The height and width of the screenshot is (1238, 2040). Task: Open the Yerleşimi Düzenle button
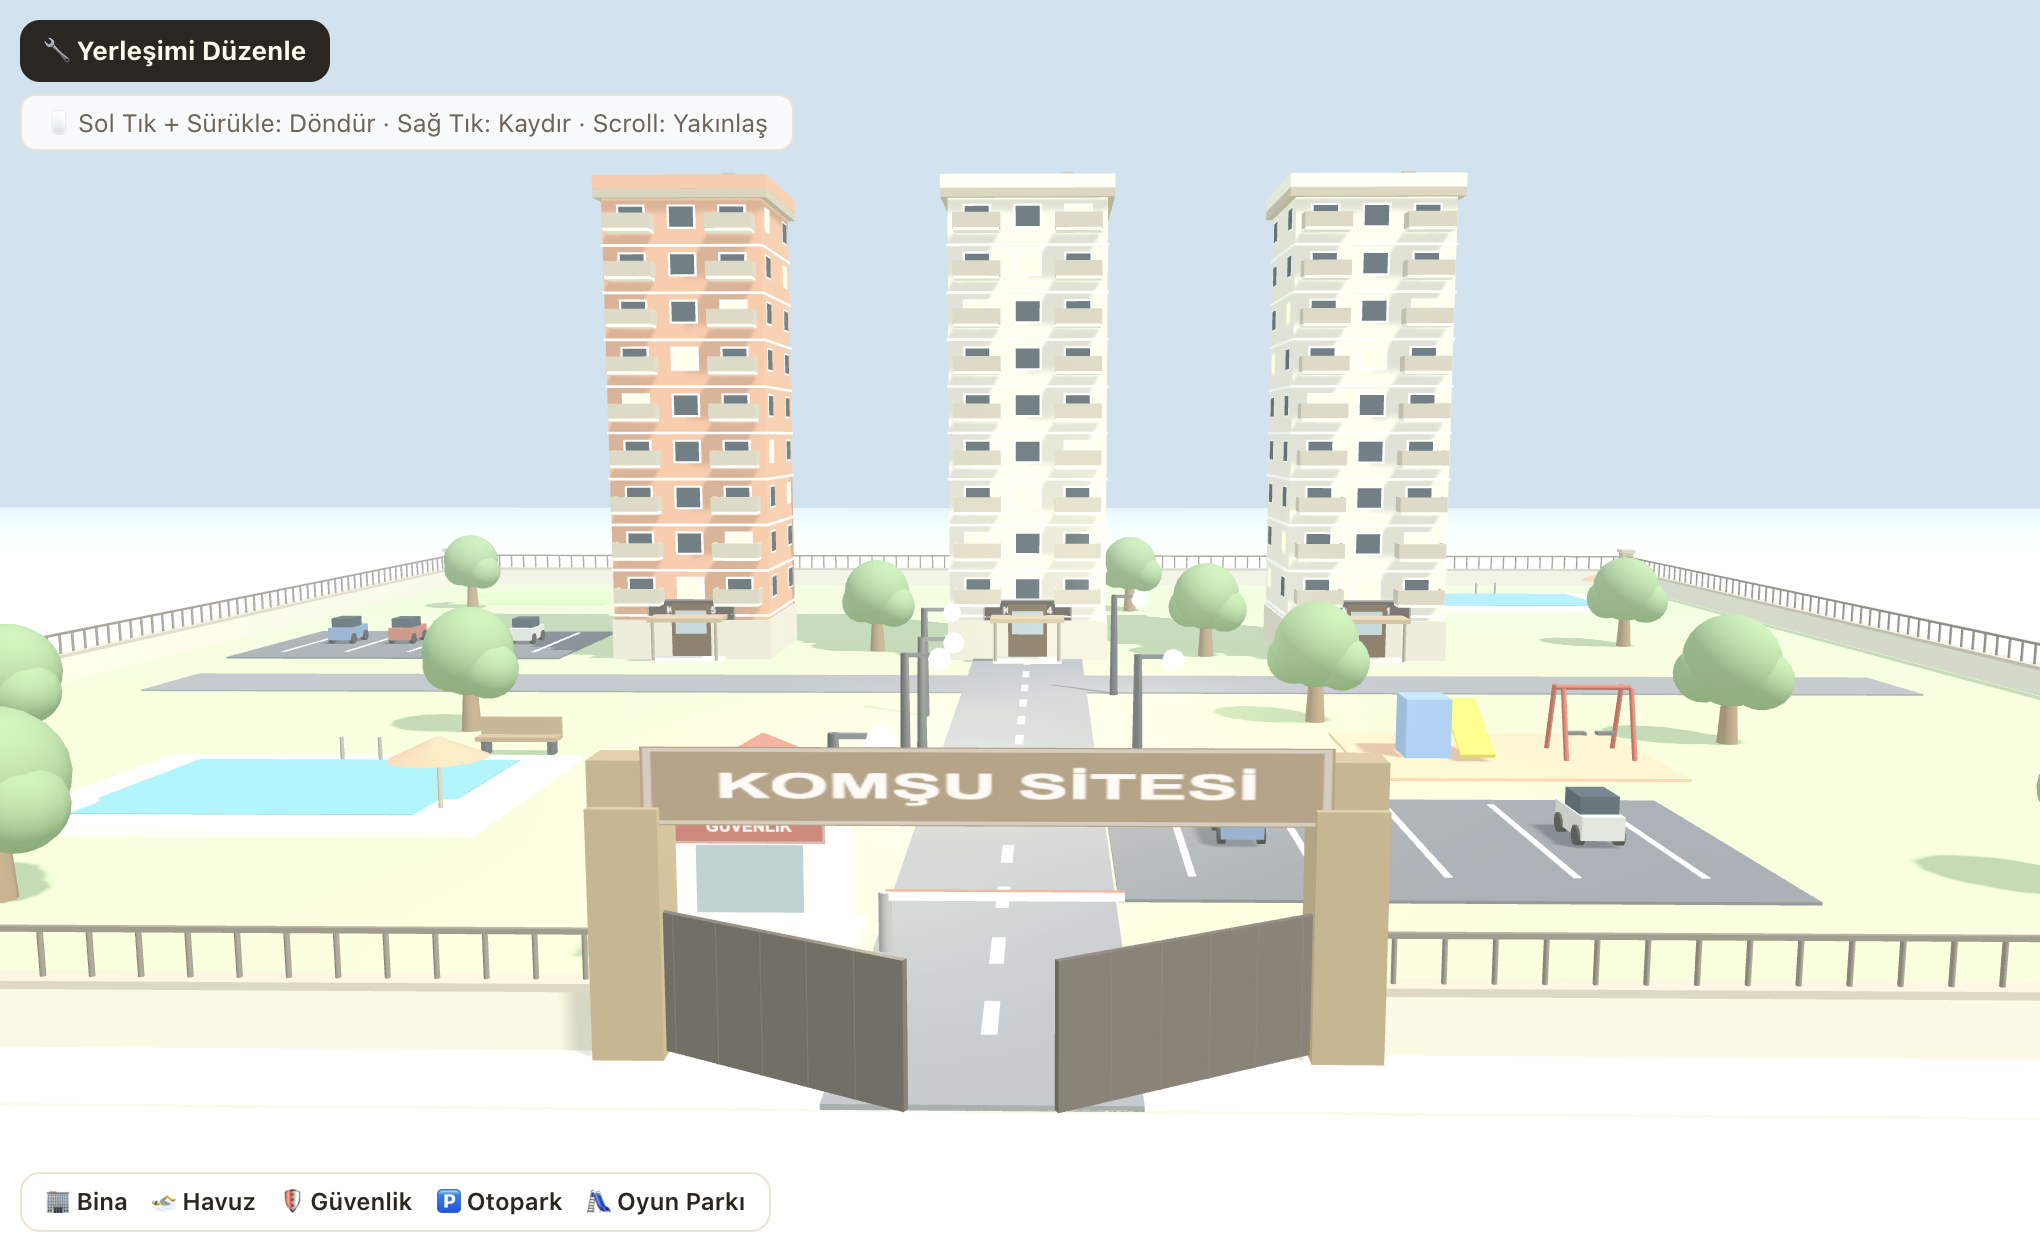coord(175,51)
